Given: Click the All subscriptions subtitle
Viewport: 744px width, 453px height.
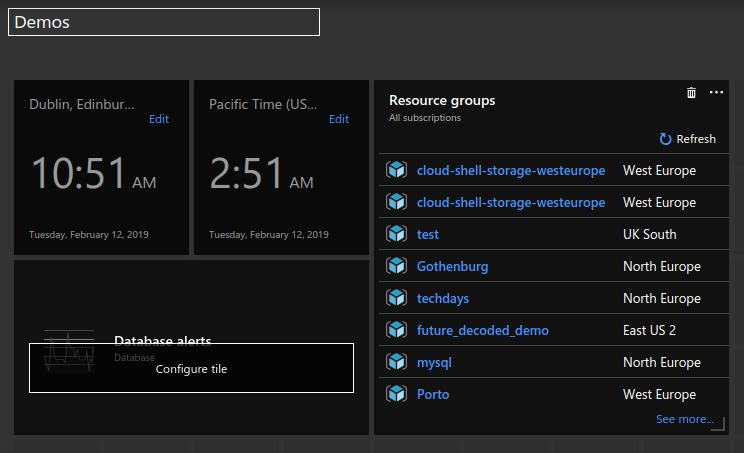Looking at the screenshot, I should pyautogui.click(x=425, y=118).
